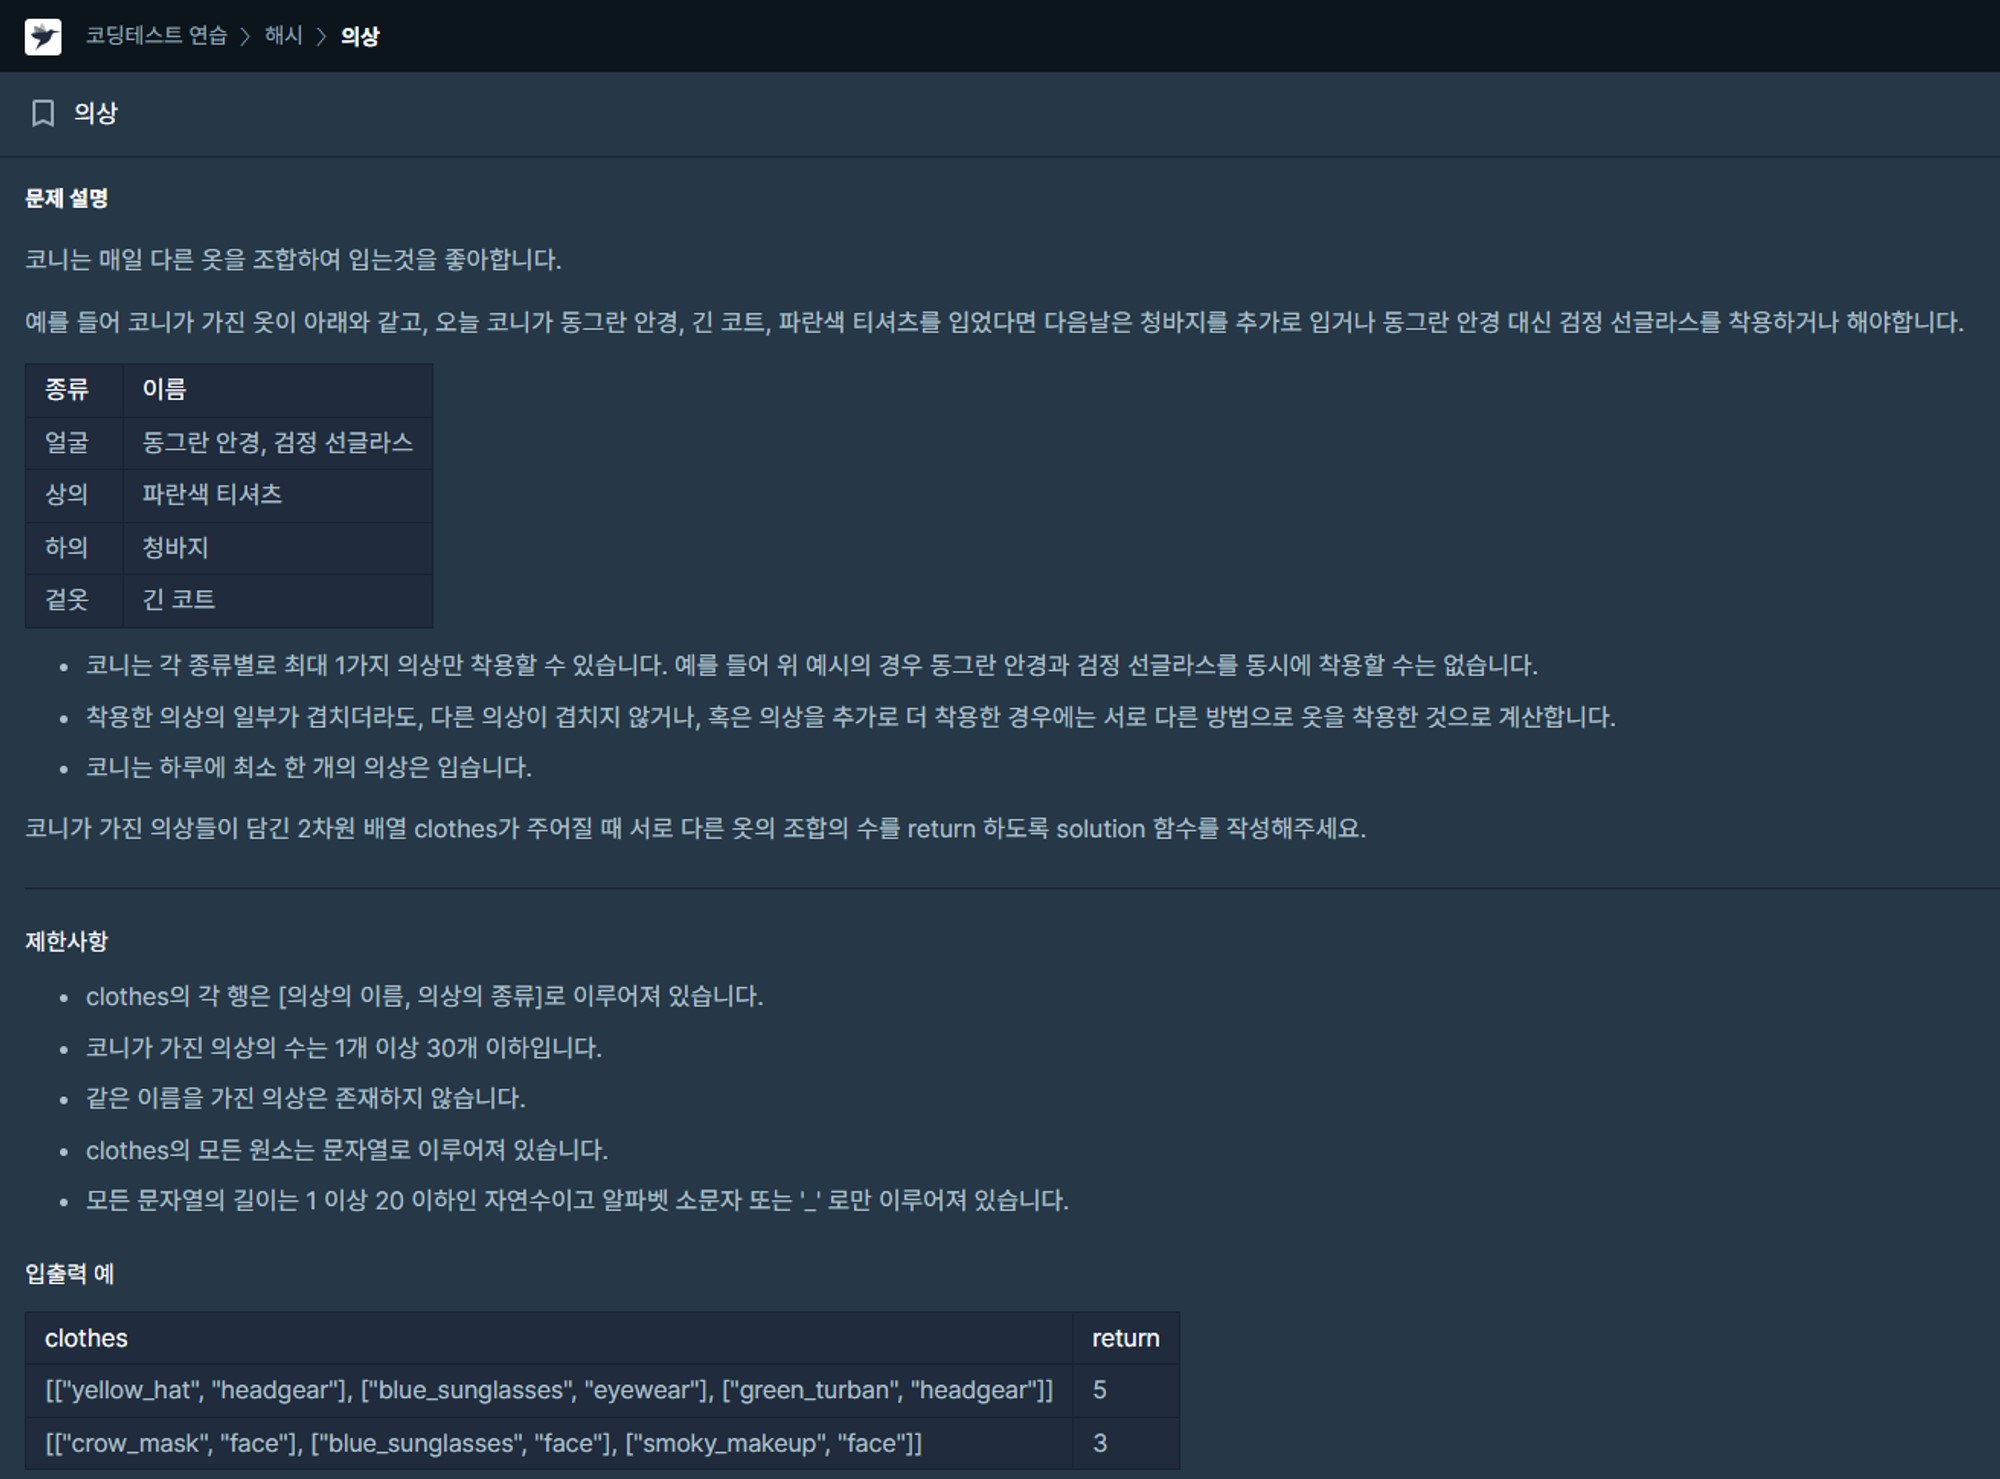Toggle the bookmark icon beside 의상
Viewport: 2000px width, 1479px height.
coord(43,113)
